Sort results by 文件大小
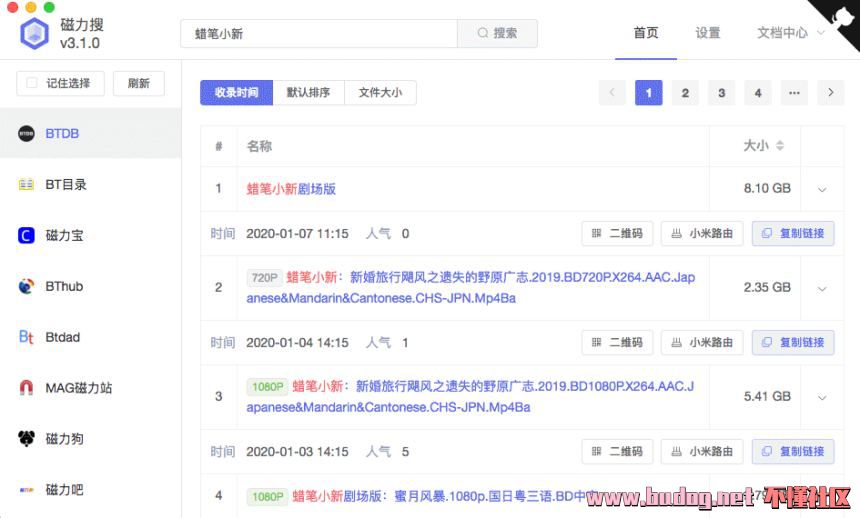 tap(380, 93)
